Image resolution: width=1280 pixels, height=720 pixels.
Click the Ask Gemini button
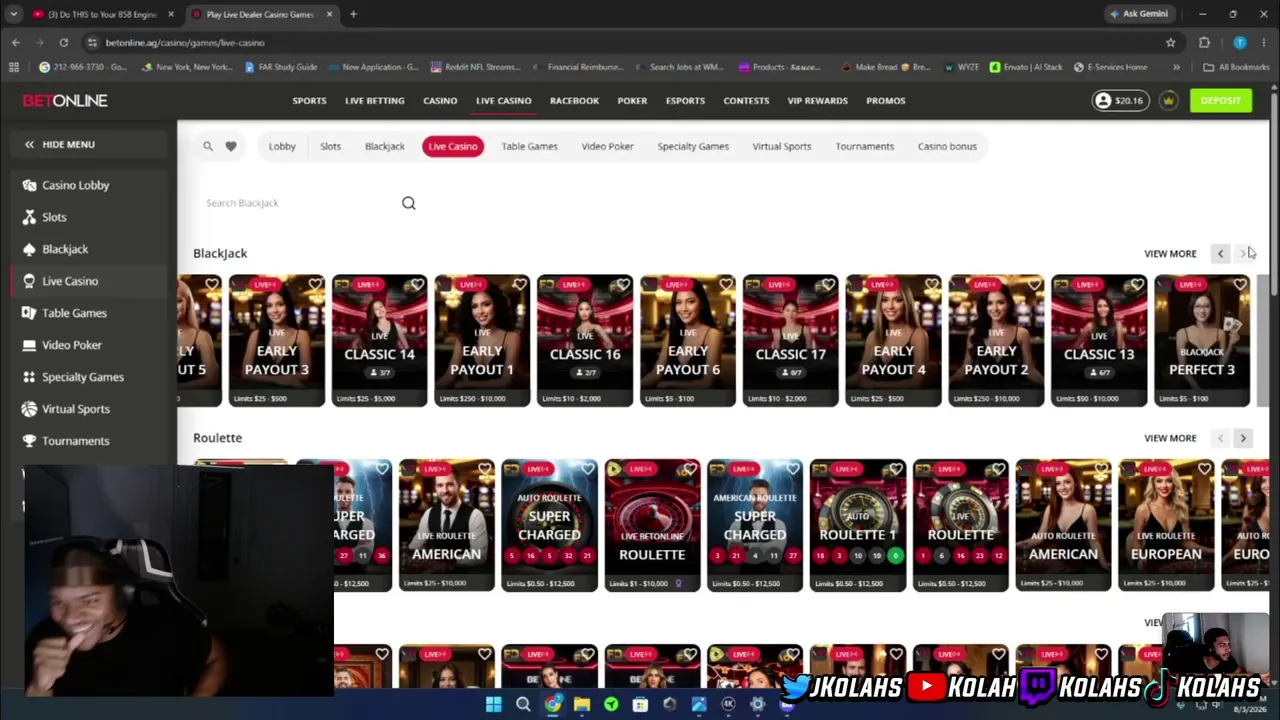(1138, 14)
